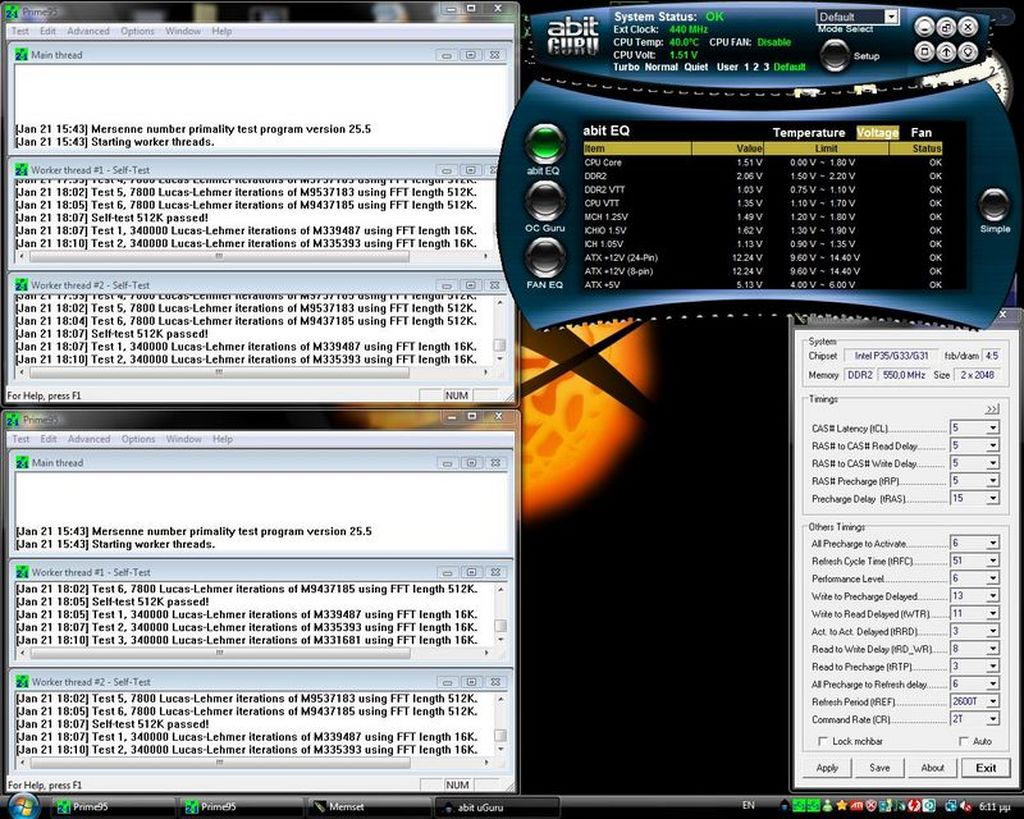Click Apply in Memset
This screenshot has height=819, width=1024.
pos(827,768)
